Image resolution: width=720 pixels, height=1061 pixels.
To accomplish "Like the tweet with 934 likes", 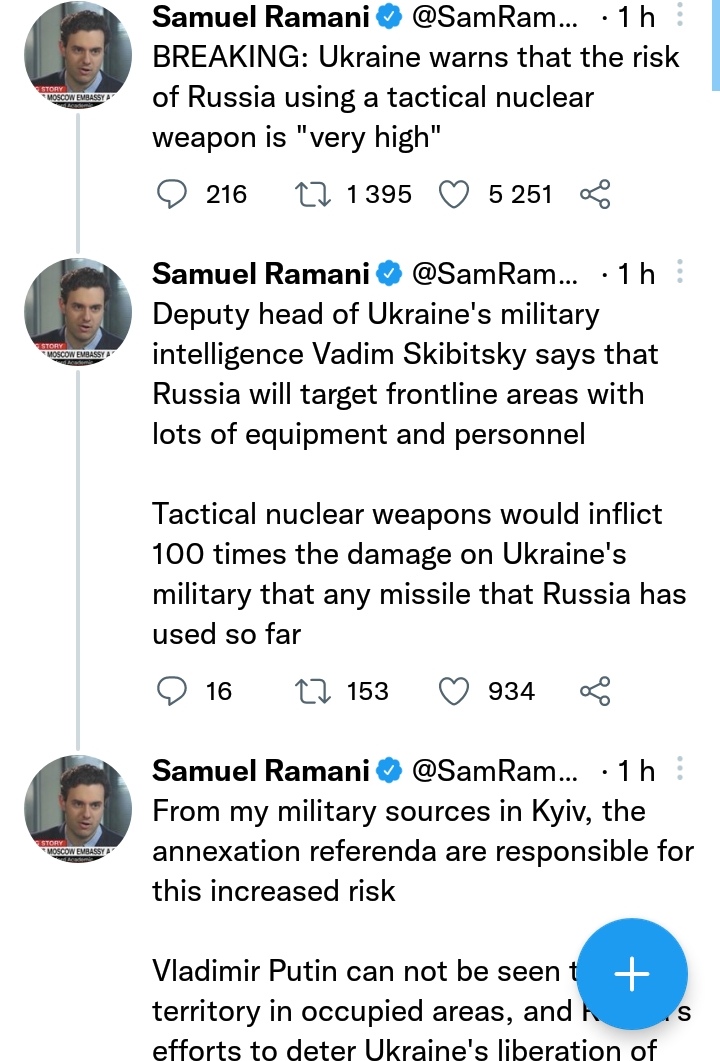I will pos(455,691).
